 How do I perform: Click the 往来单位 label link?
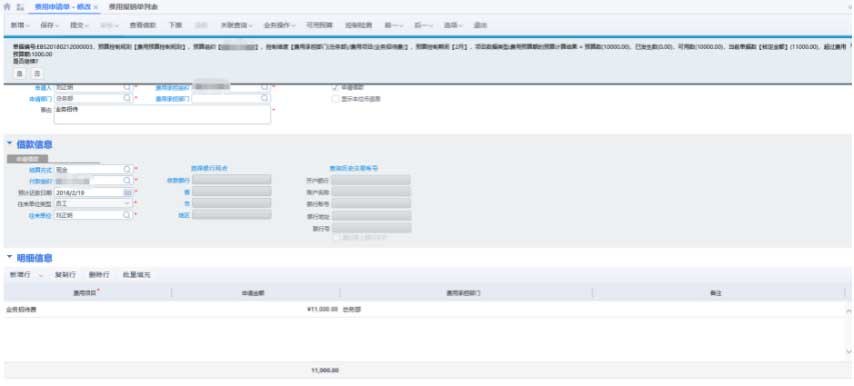pyautogui.click(x=40, y=216)
